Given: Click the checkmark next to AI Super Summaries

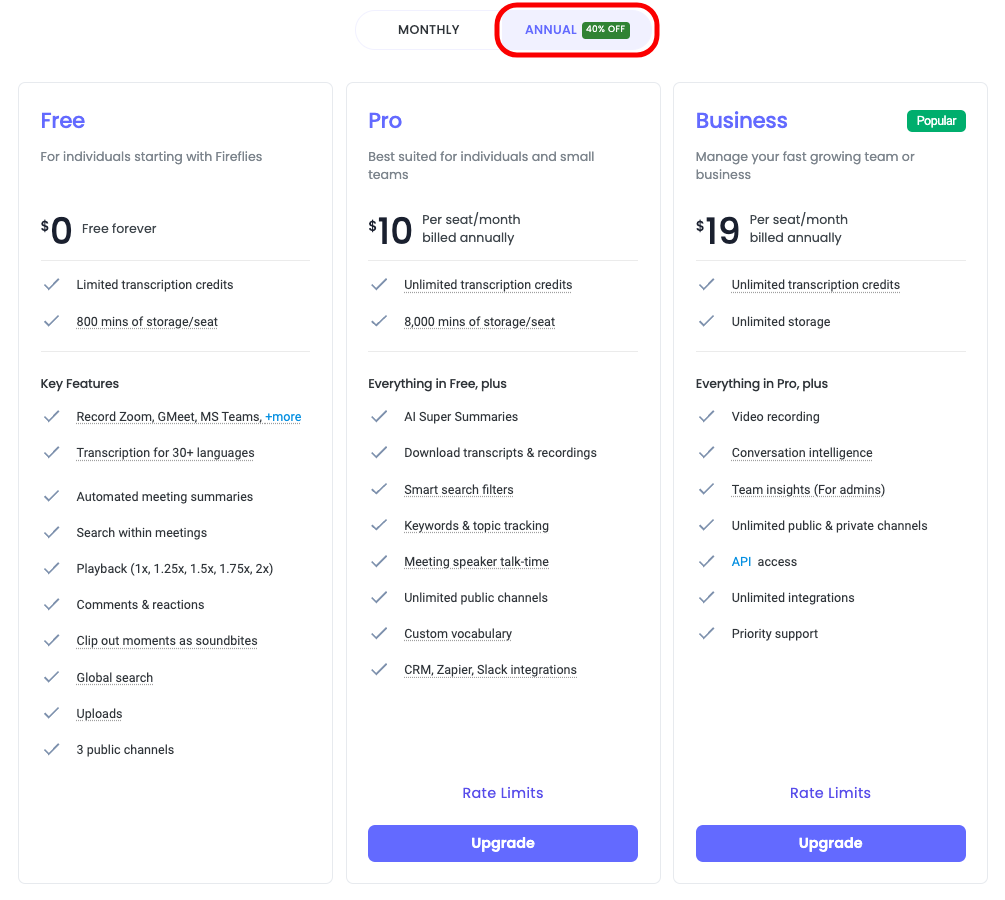Looking at the screenshot, I should 379,417.
